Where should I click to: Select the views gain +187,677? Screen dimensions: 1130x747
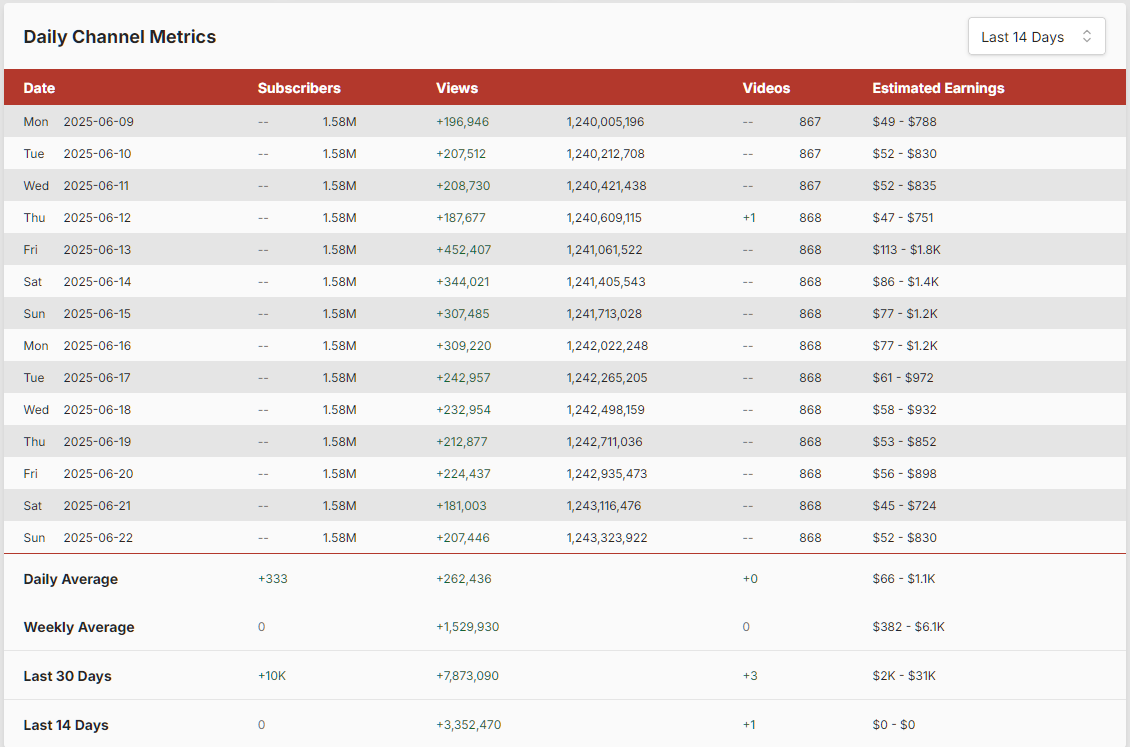(x=461, y=218)
